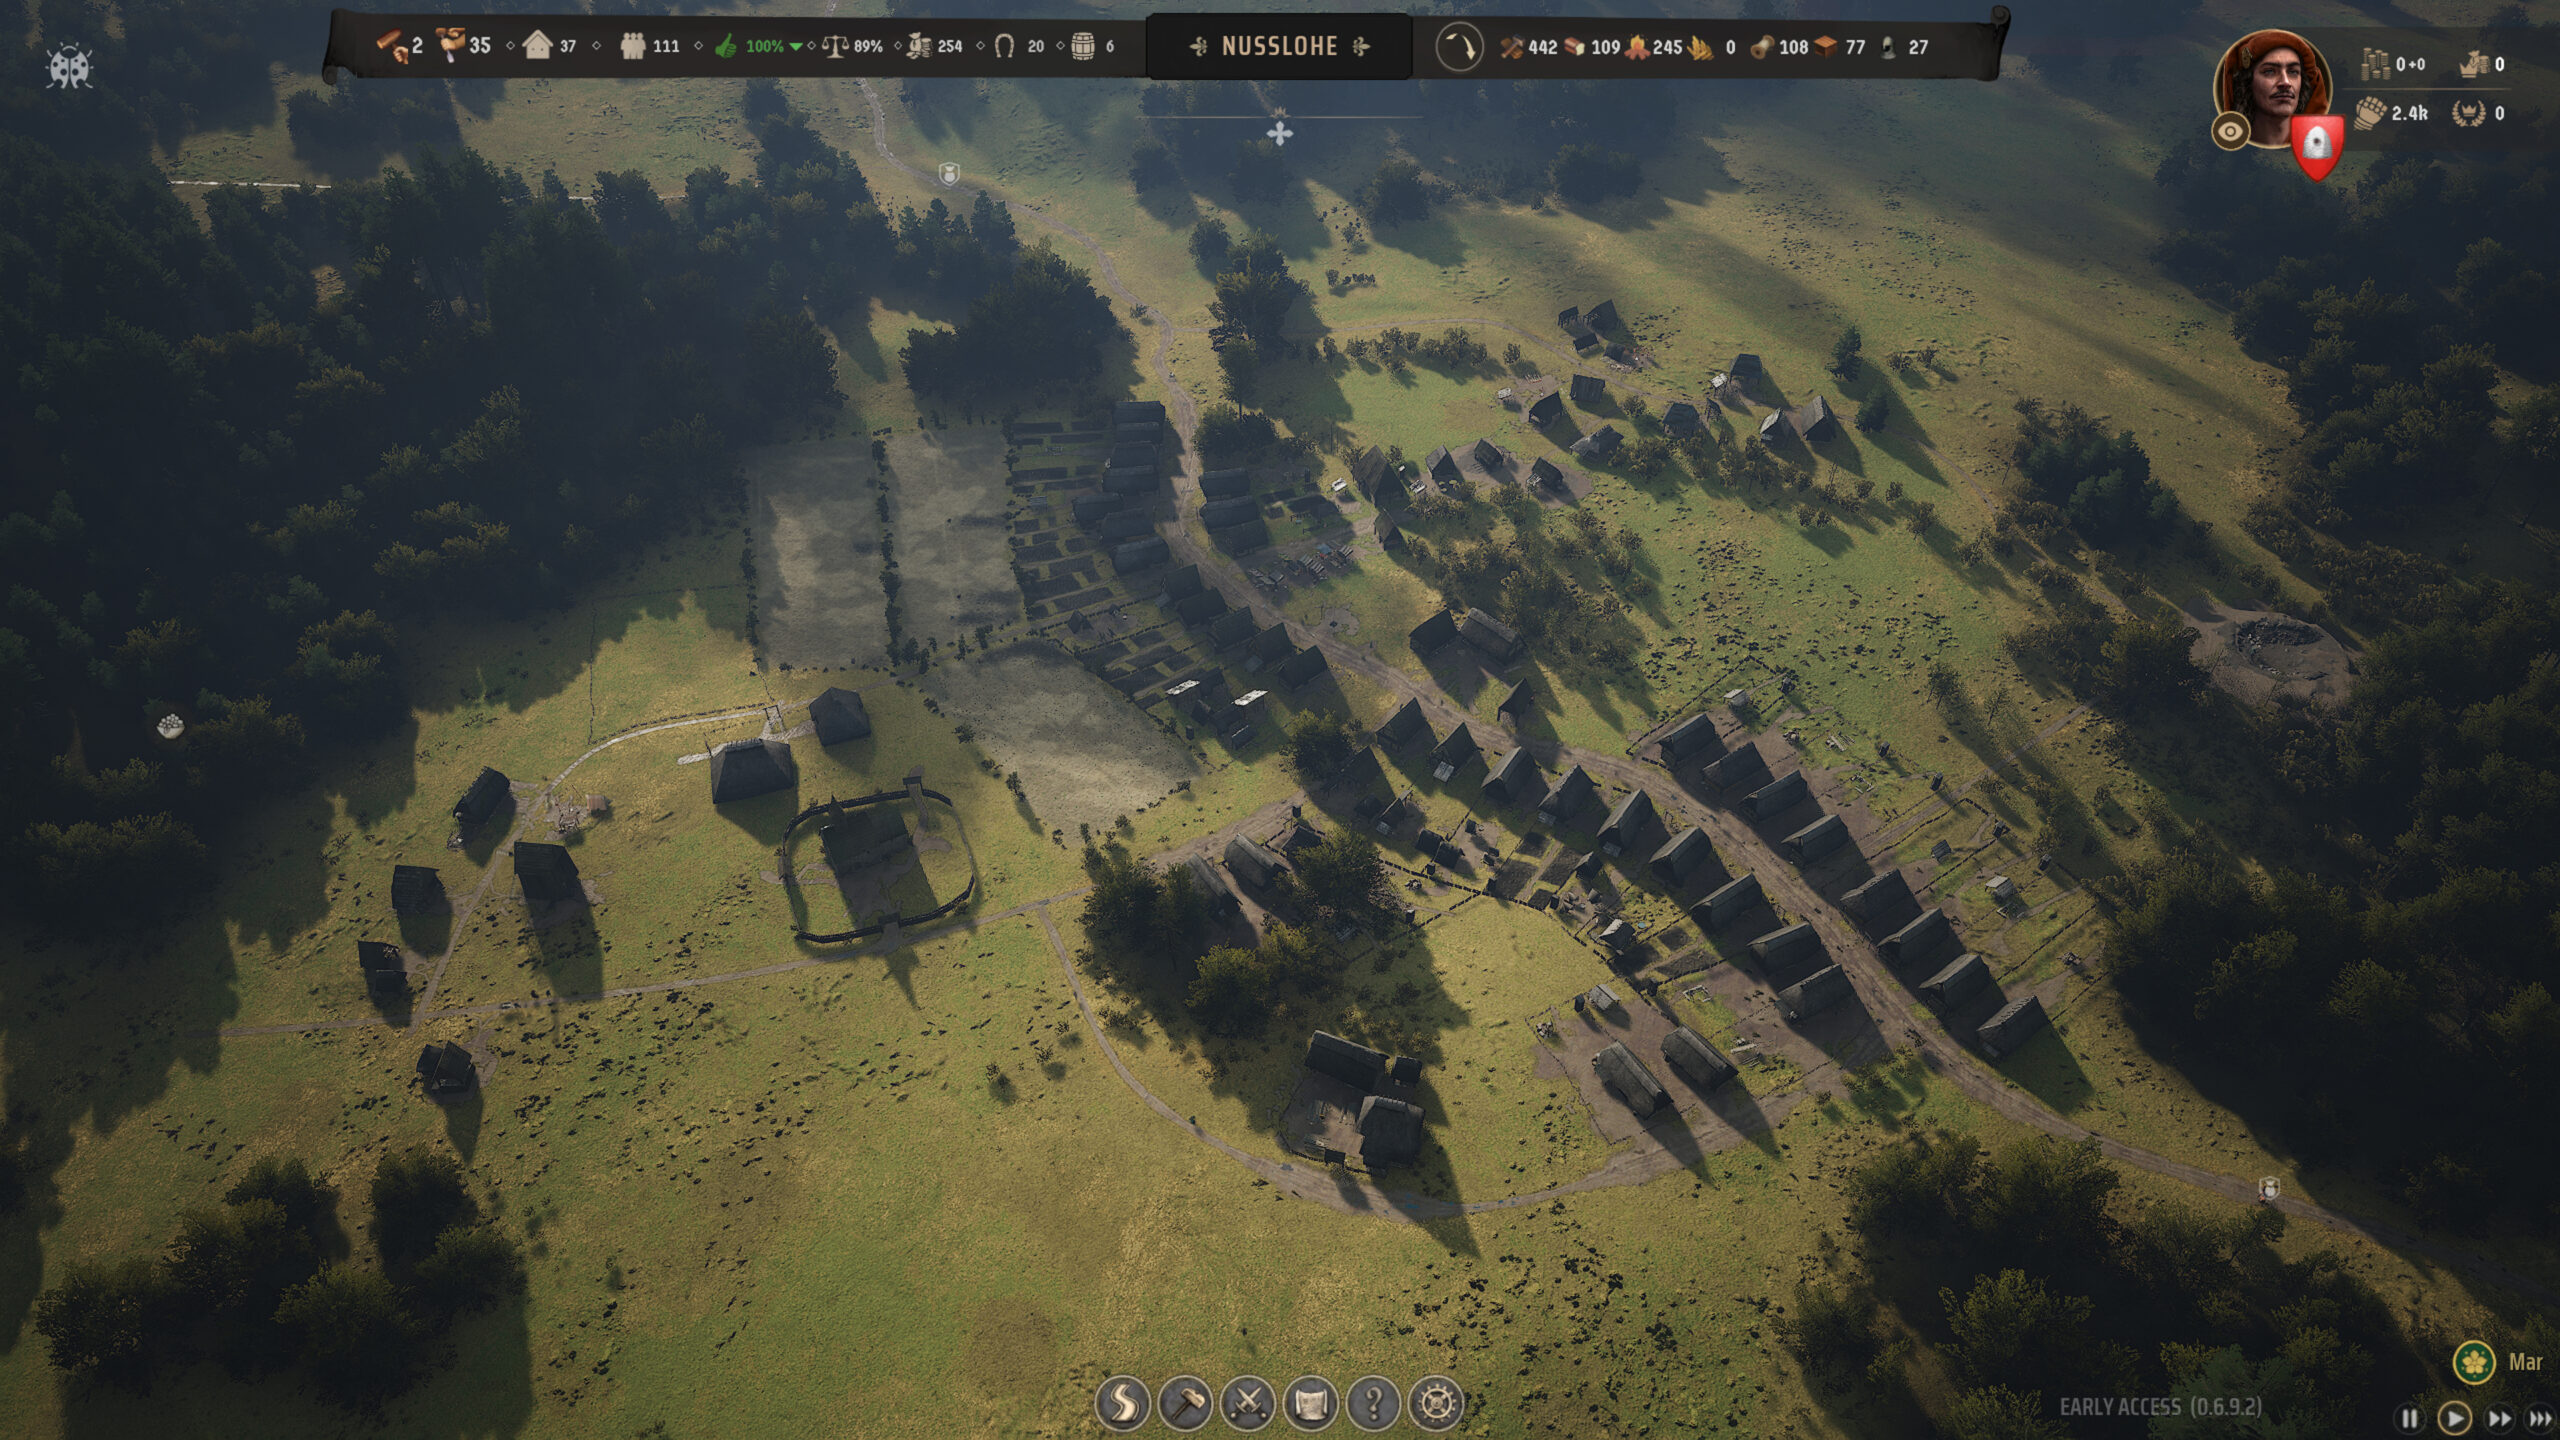2560x1440 pixels.
Task: Expand the panel under Nusslohe banner
Action: [x=1279, y=133]
